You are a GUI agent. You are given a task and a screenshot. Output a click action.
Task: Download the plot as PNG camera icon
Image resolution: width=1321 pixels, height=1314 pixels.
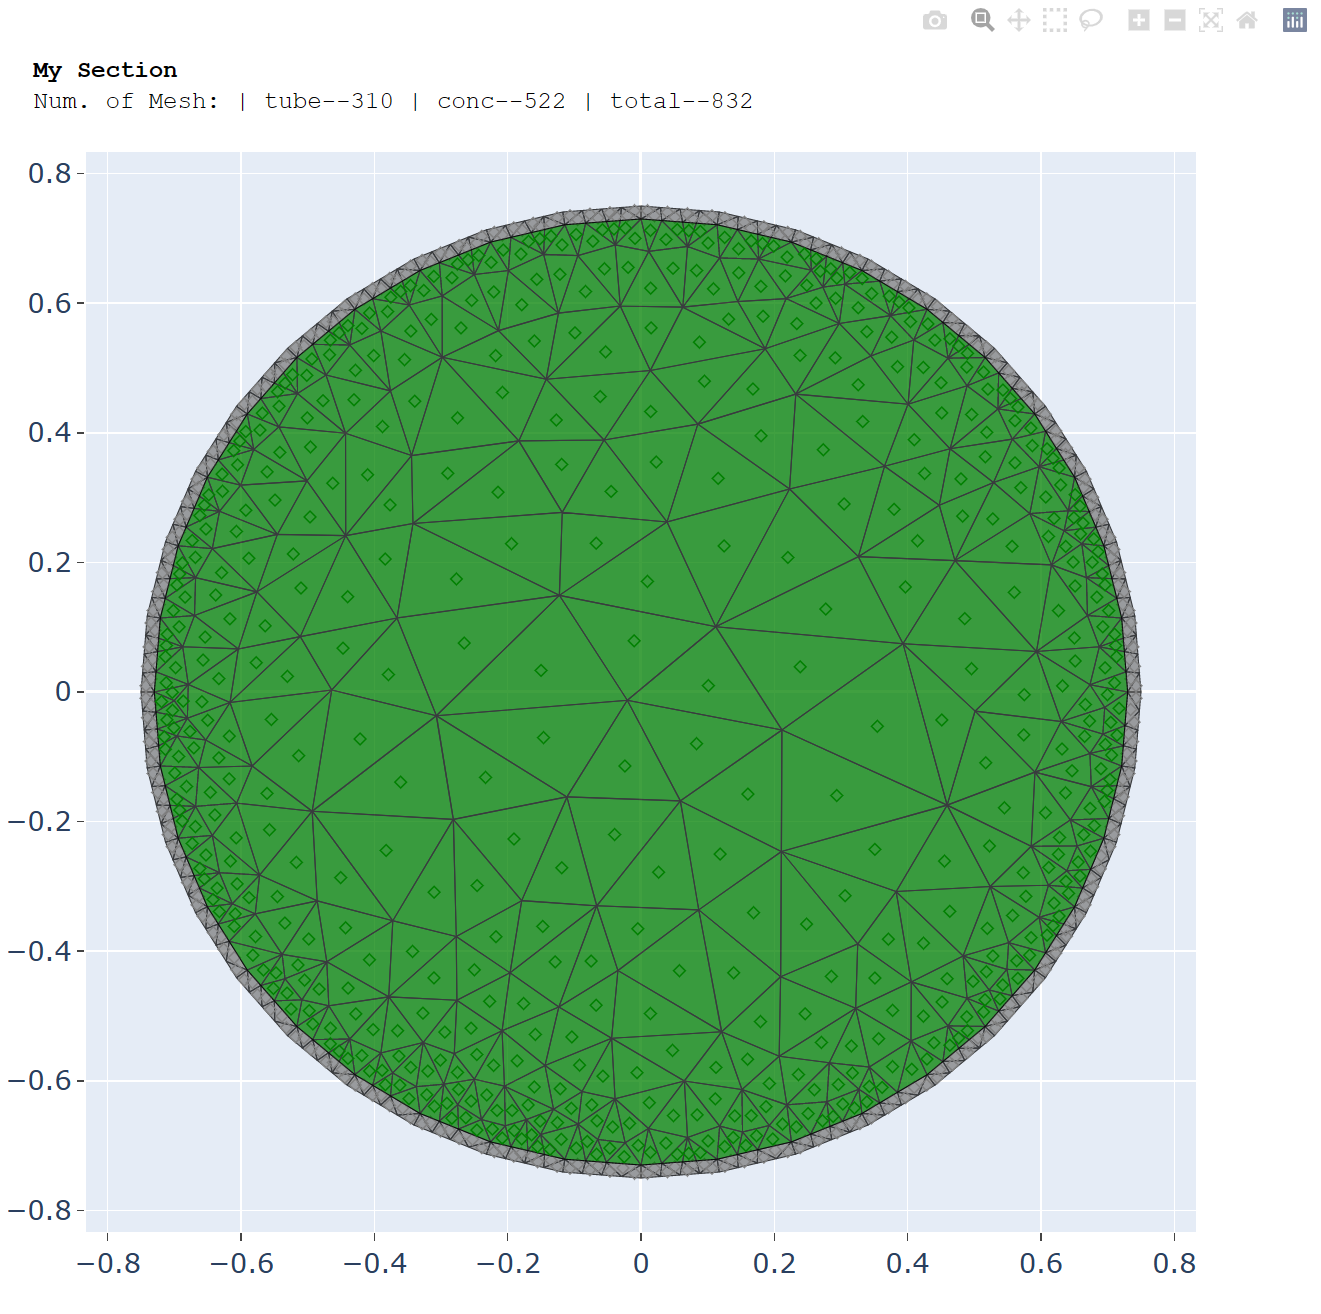click(934, 21)
